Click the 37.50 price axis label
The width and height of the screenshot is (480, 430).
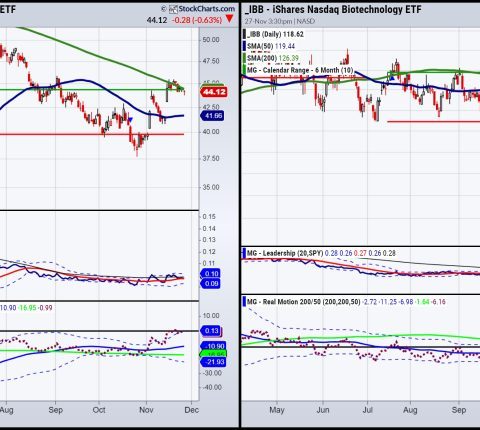click(211, 158)
